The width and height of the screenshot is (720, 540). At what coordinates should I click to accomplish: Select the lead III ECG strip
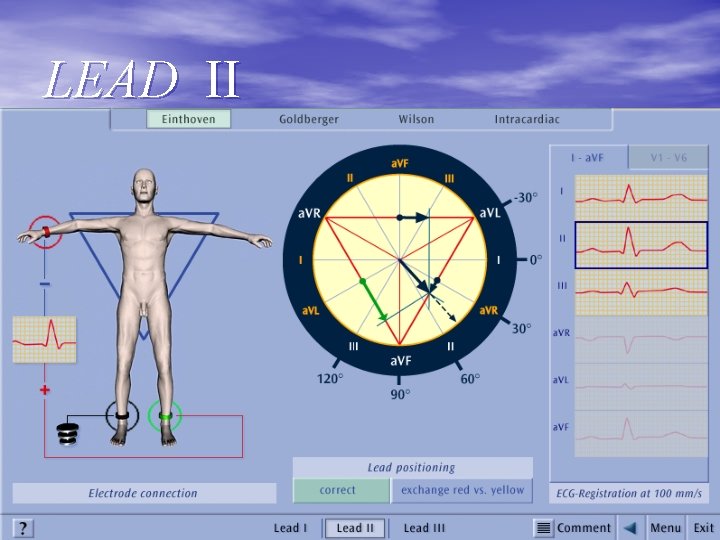pyautogui.click(x=641, y=292)
